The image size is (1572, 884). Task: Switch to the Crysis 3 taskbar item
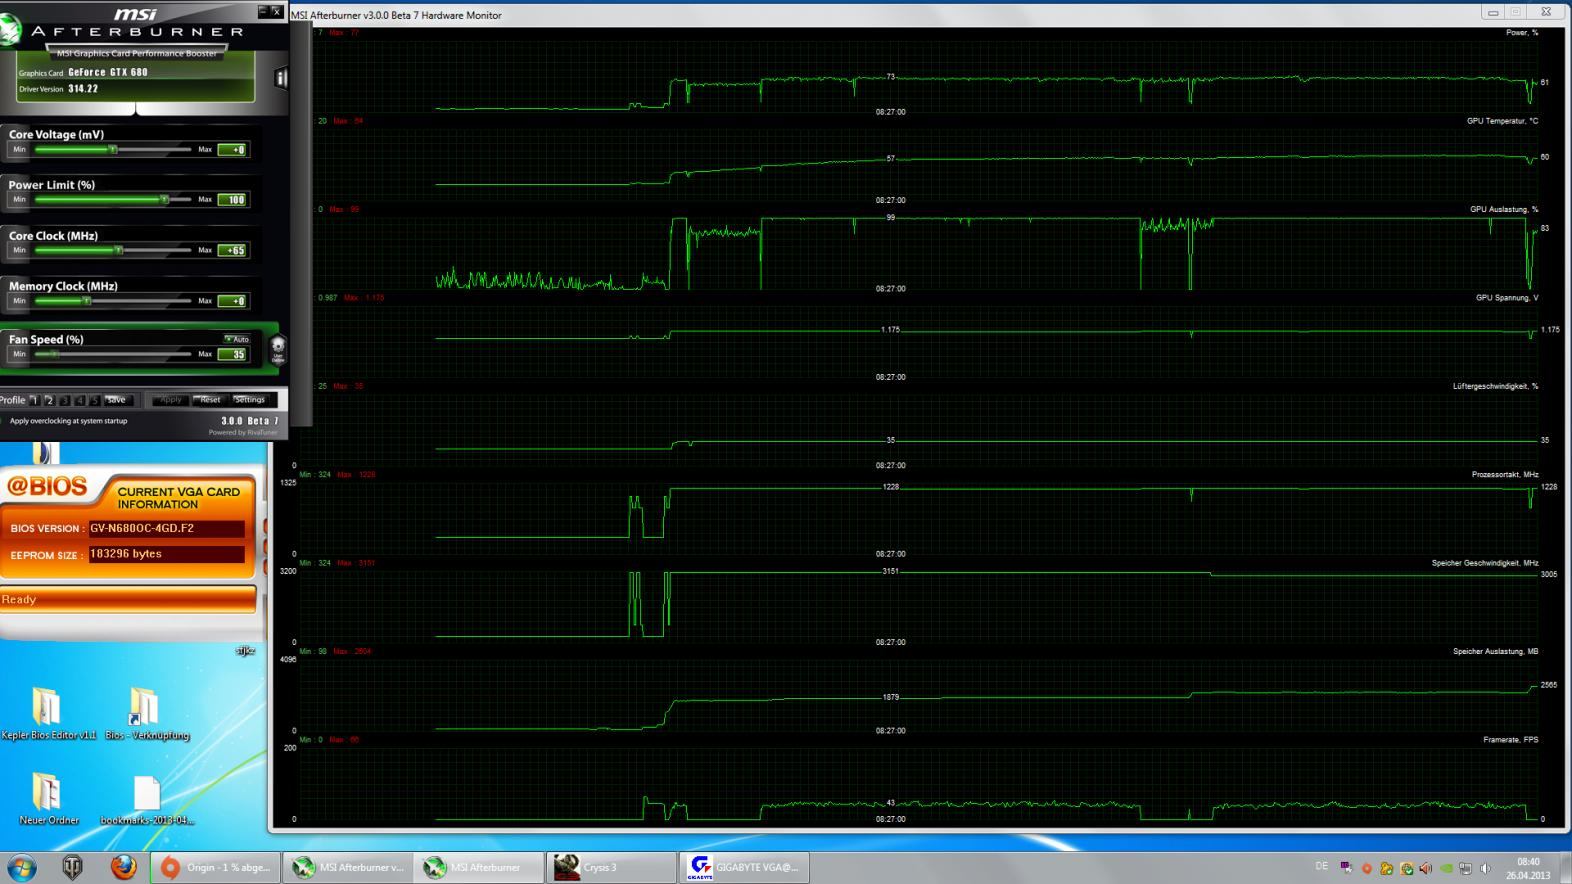(611, 867)
